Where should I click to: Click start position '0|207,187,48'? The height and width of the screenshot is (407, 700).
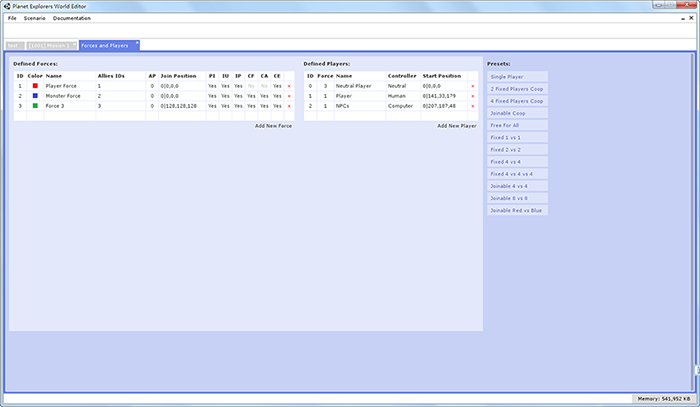(444, 106)
